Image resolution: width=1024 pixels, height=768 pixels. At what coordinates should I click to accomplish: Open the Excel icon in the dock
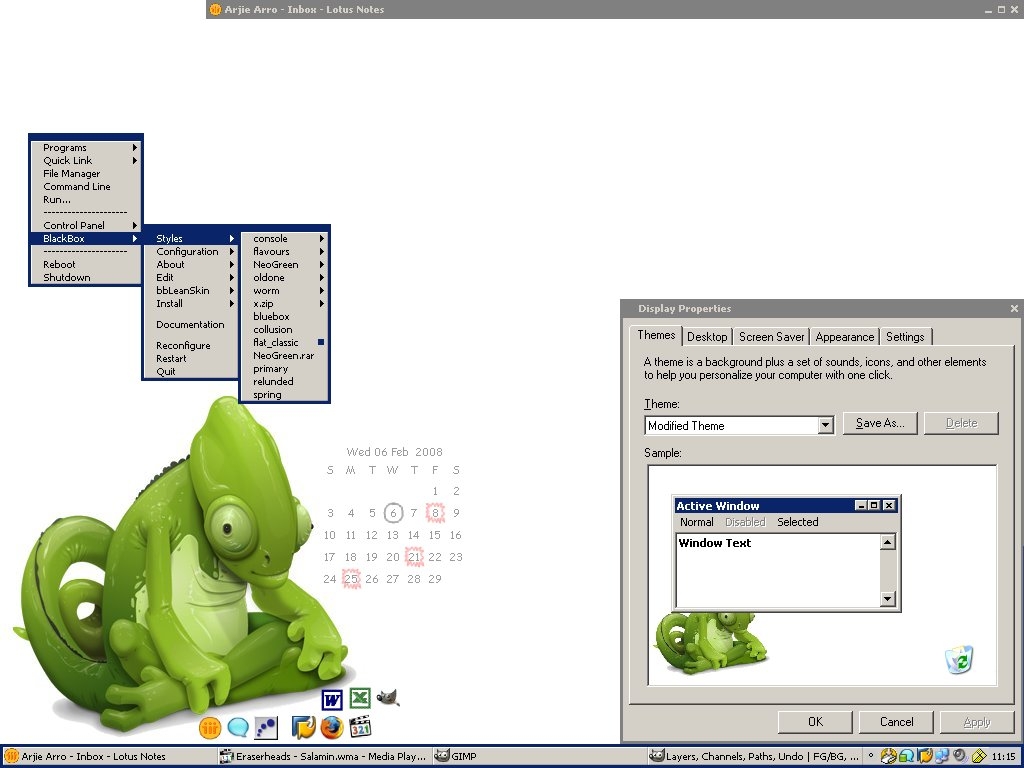(x=360, y=699)
